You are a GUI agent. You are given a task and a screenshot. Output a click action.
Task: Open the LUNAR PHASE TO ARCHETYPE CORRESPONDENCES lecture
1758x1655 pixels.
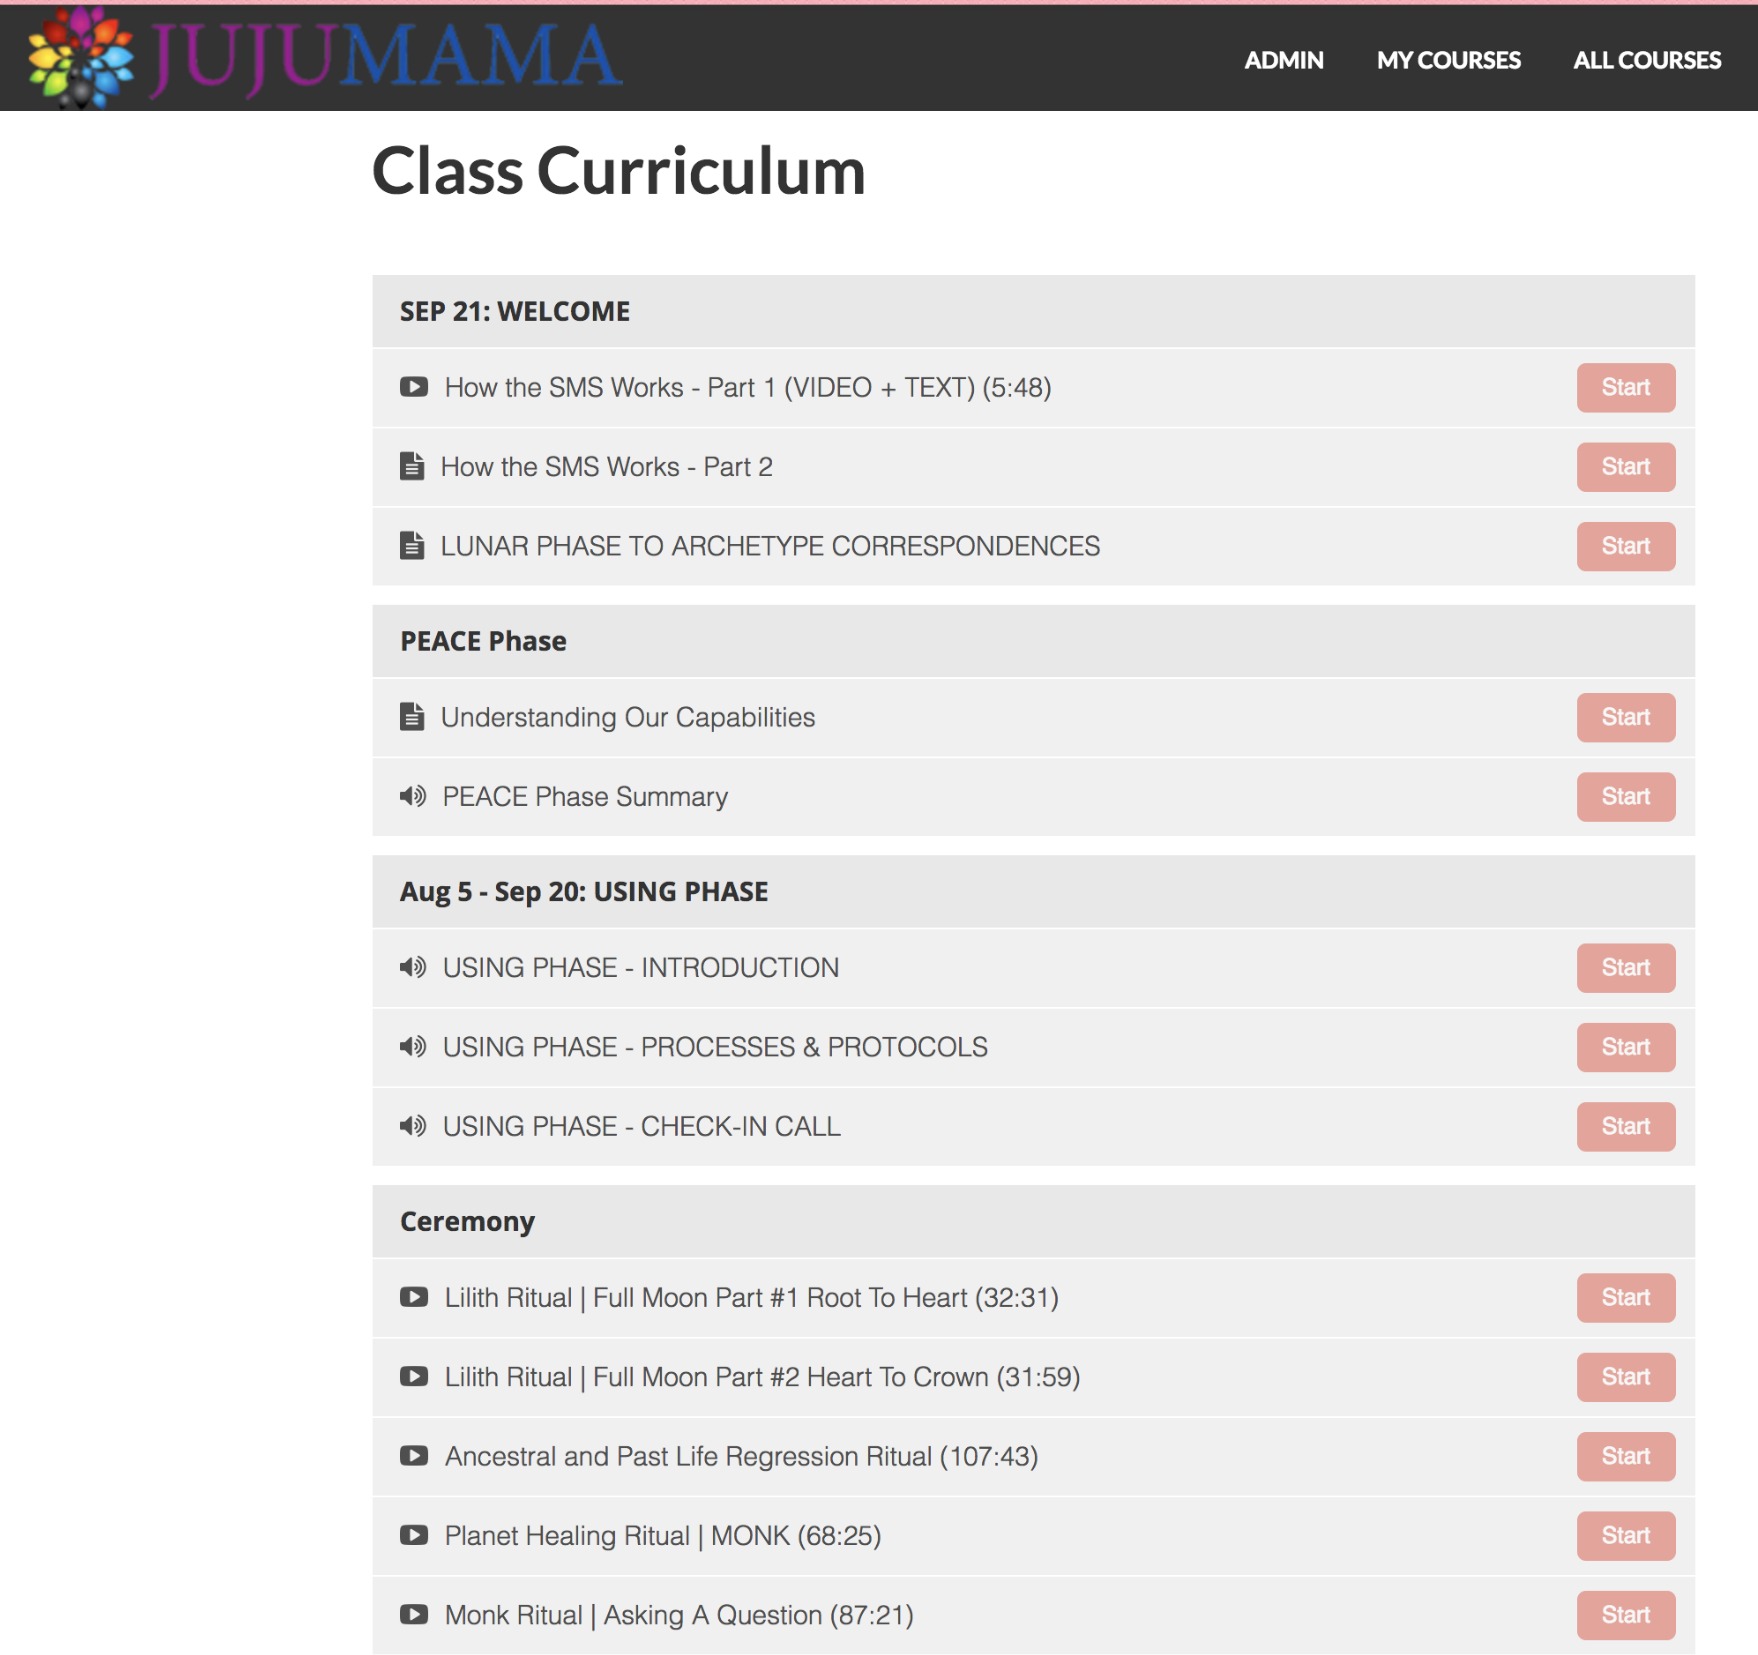tap(770, 546)
